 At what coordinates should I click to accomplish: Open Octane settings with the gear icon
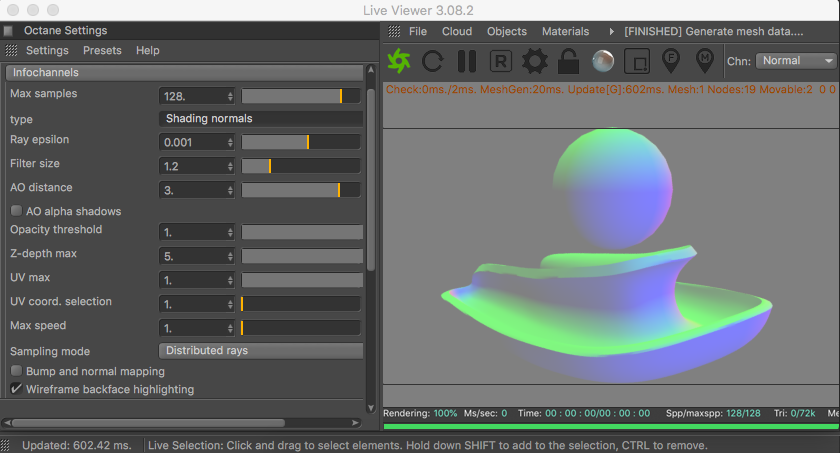535,61
